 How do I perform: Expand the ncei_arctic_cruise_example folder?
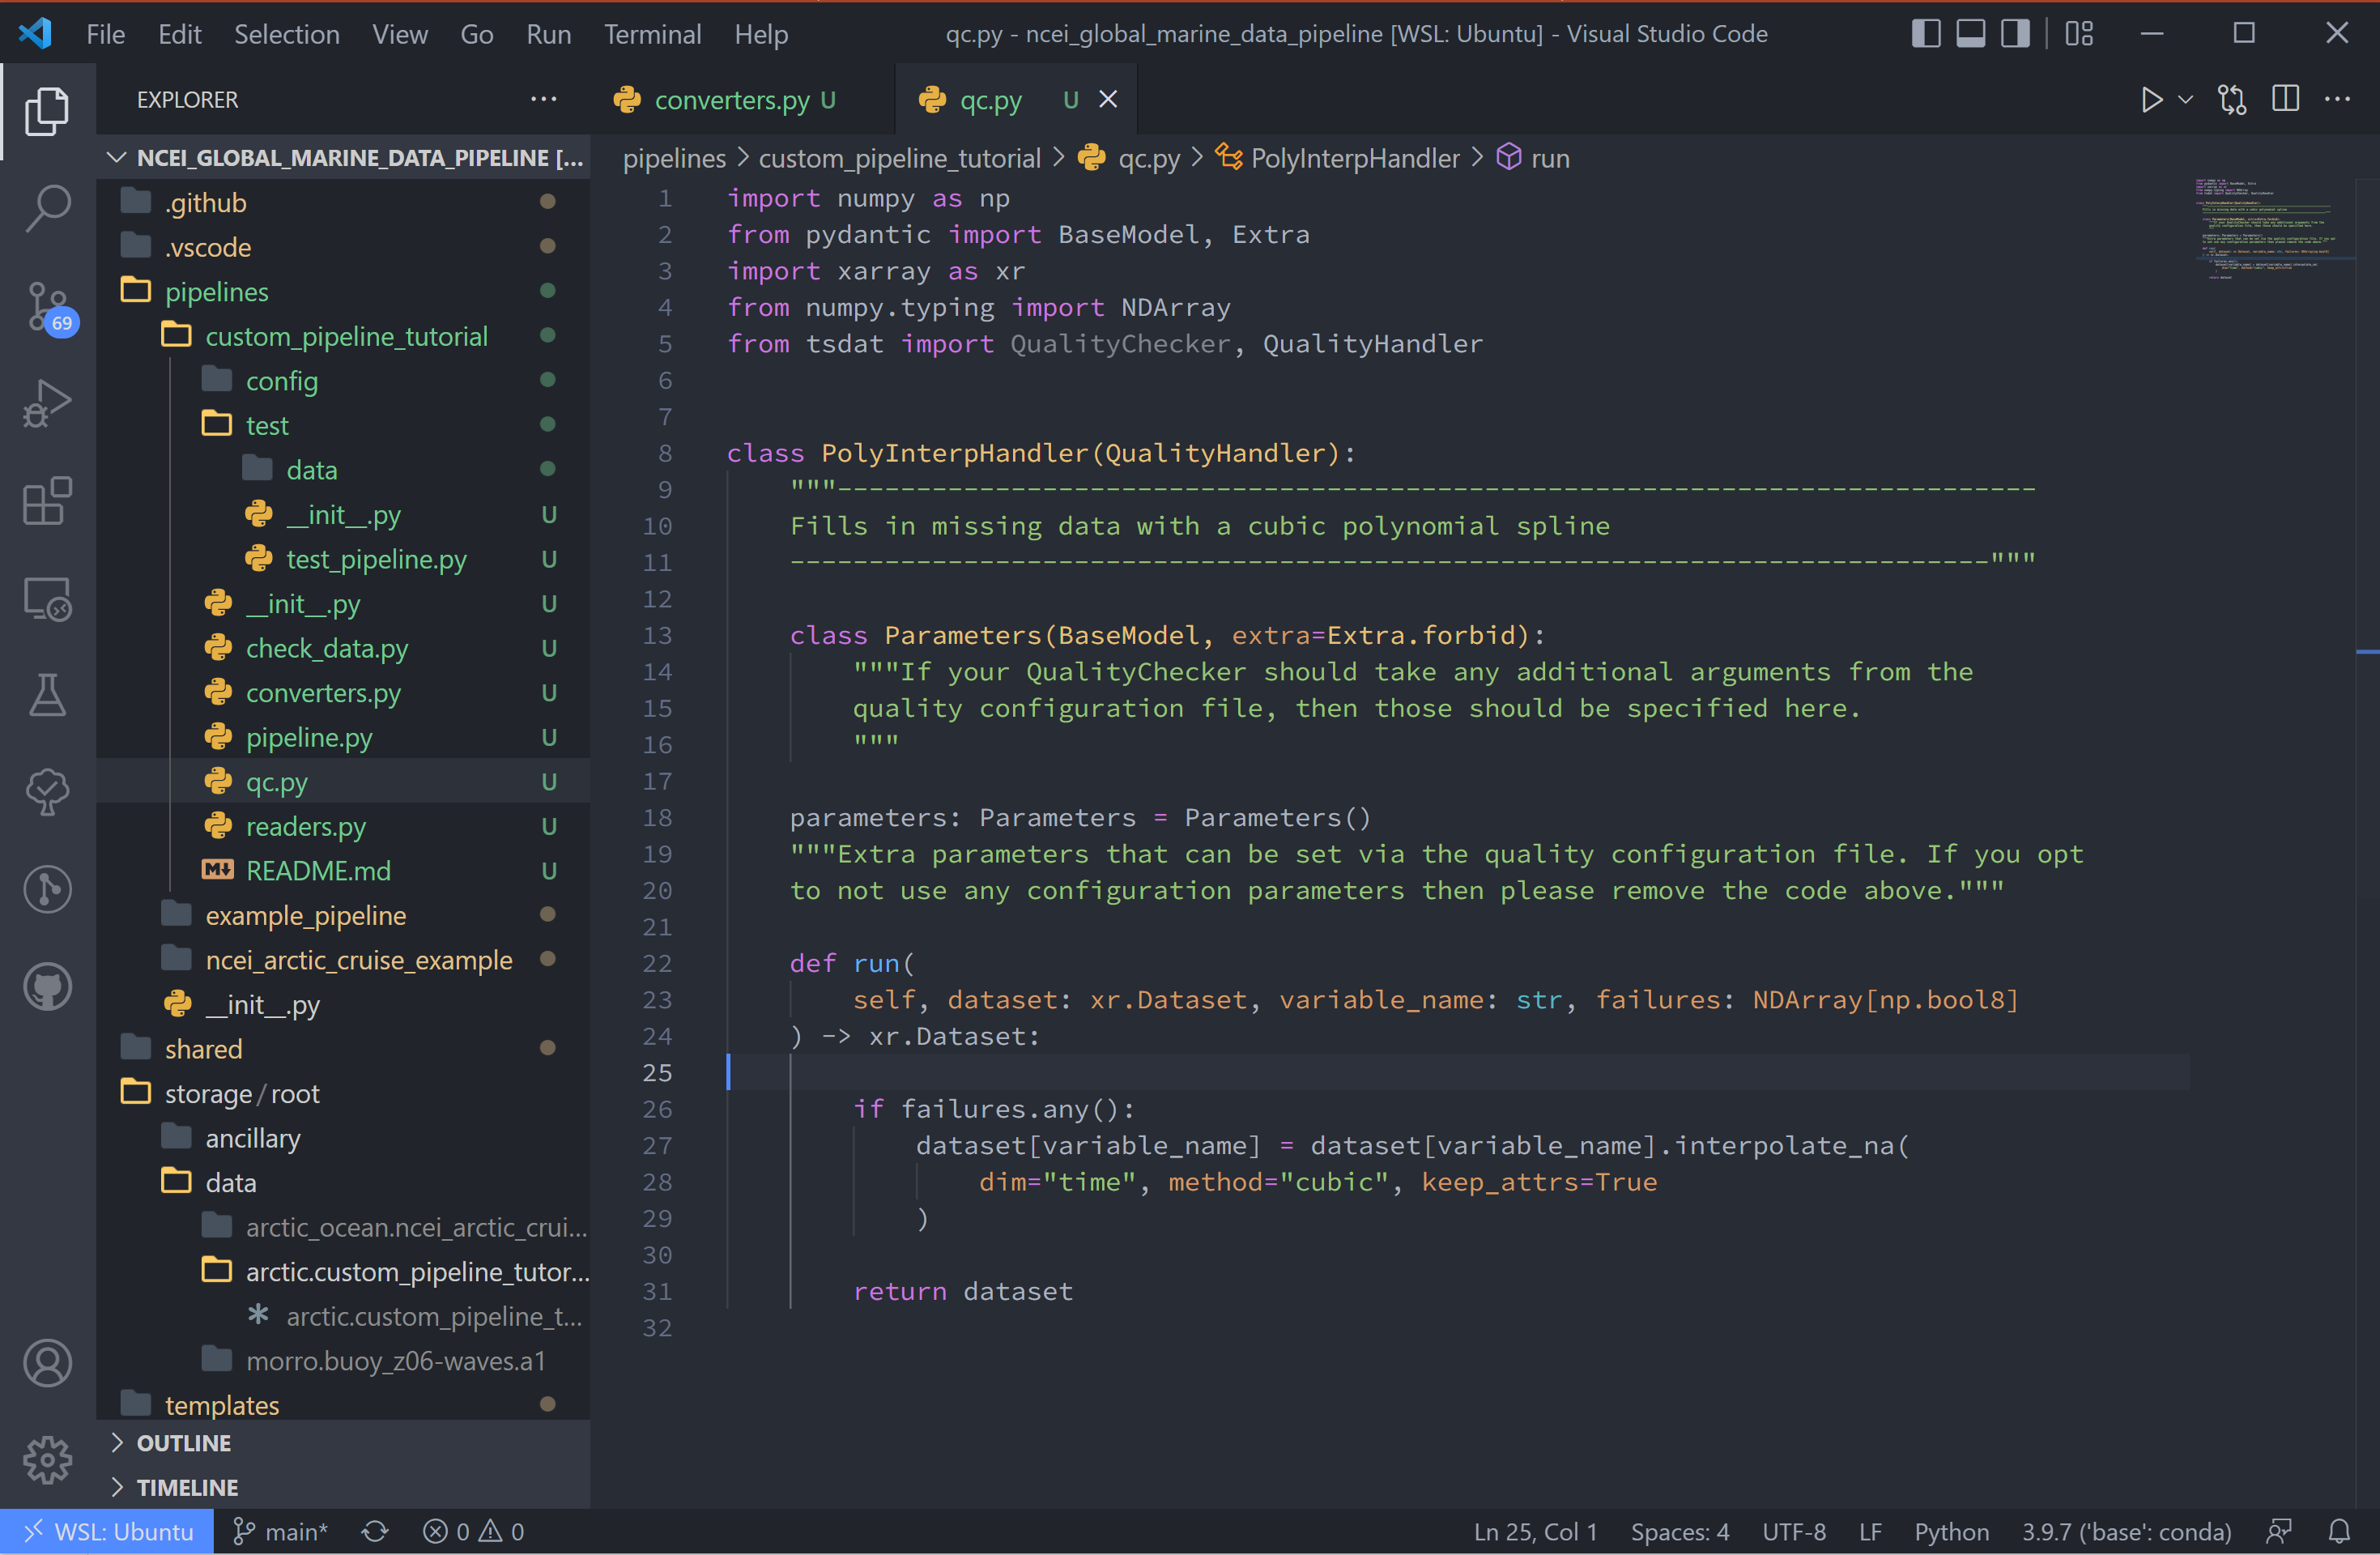click(345, 960)
